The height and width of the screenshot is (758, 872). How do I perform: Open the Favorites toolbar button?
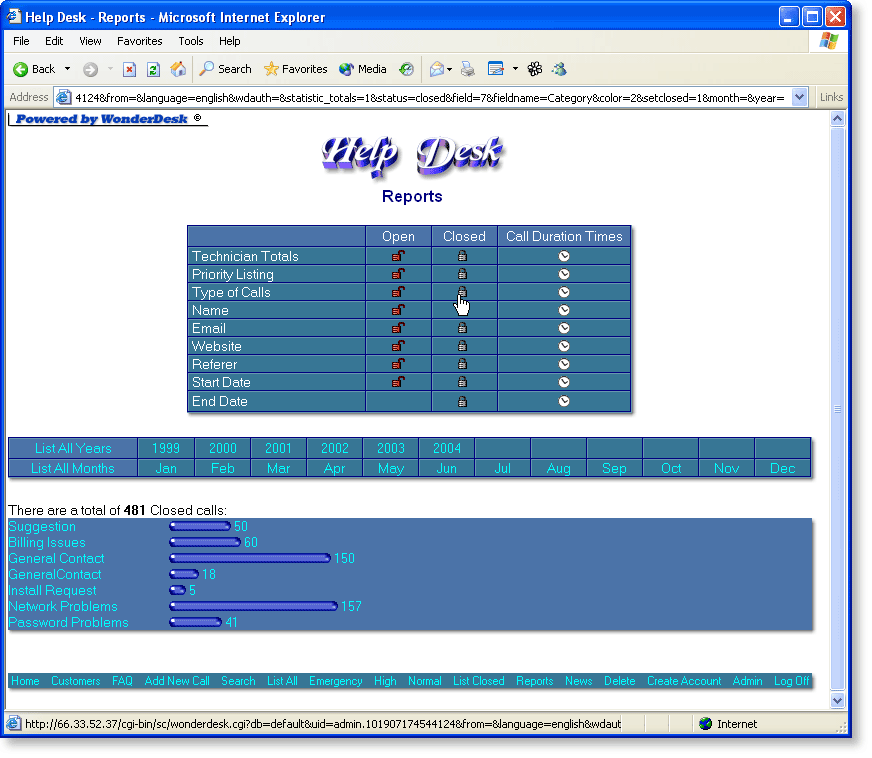[295, 69]
